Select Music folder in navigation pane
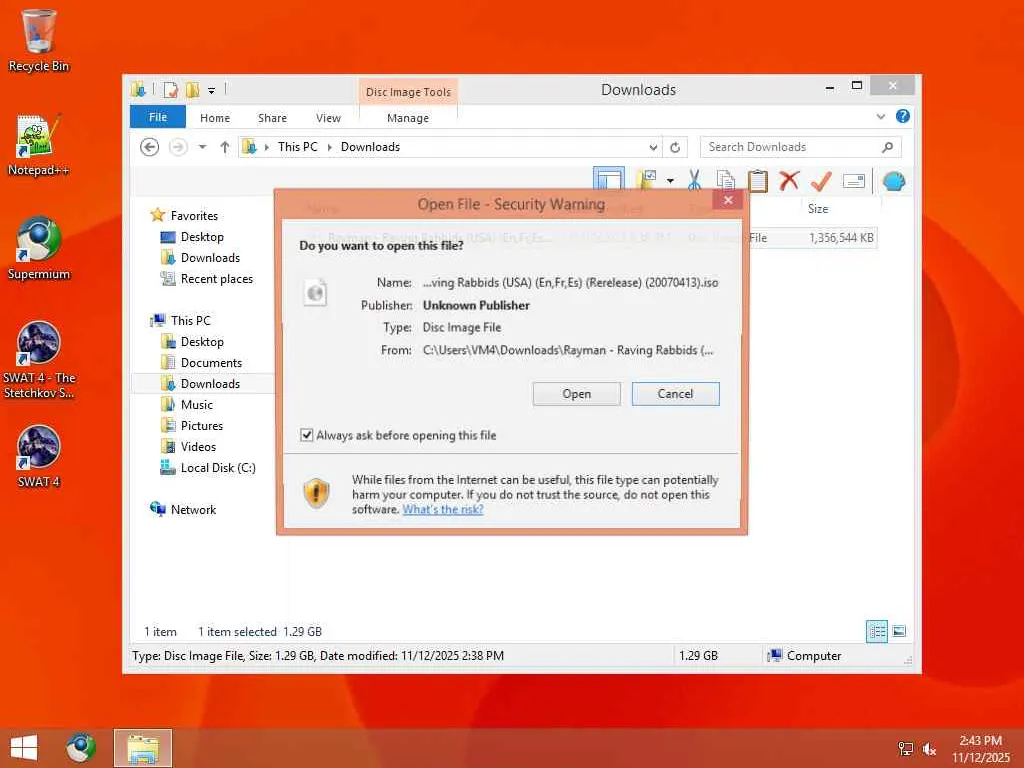This screenshot has height=768, width=1024. coord(197,404)
